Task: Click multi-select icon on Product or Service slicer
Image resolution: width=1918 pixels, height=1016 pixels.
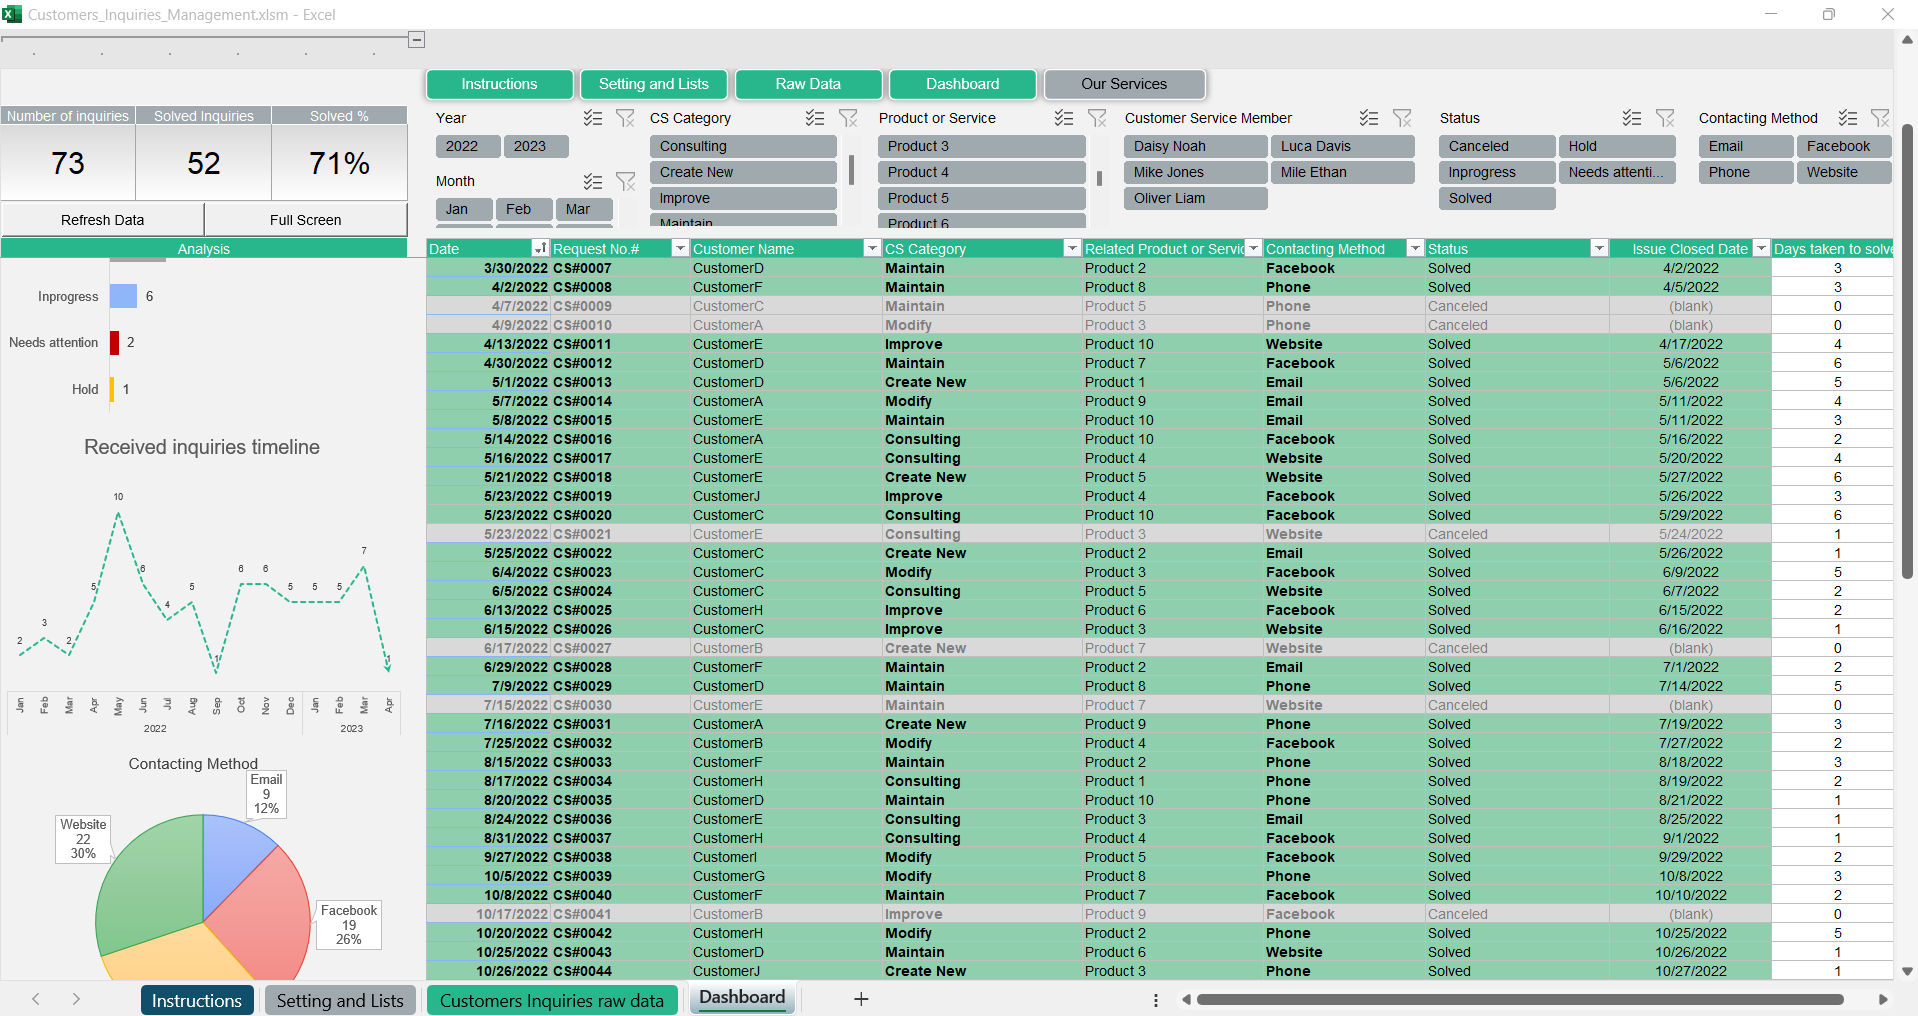Action: point(1064,118)
